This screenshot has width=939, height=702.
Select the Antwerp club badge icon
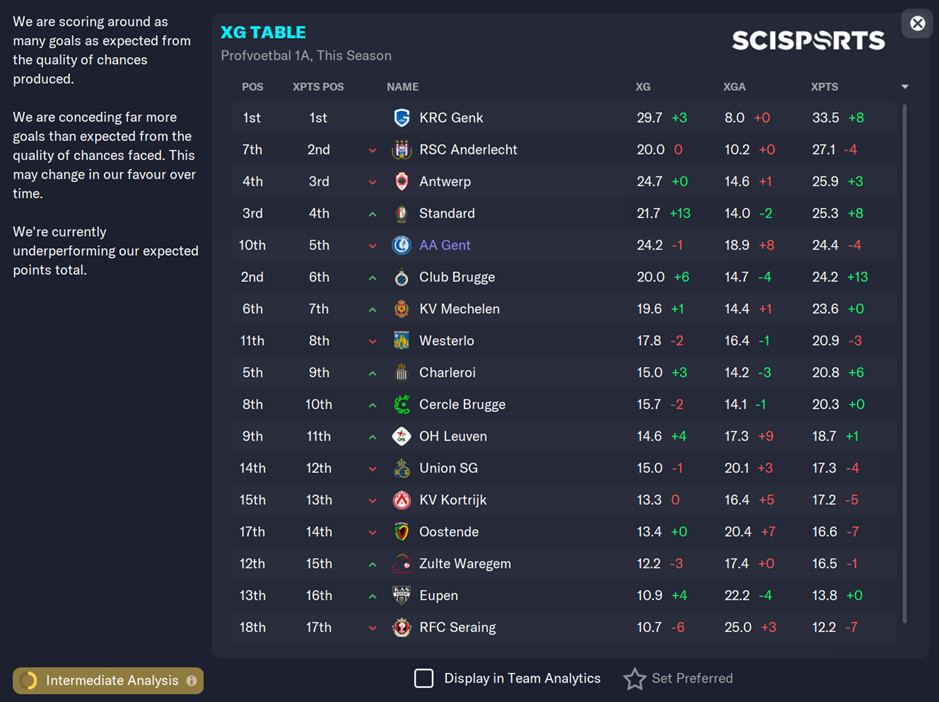(401, 181)
